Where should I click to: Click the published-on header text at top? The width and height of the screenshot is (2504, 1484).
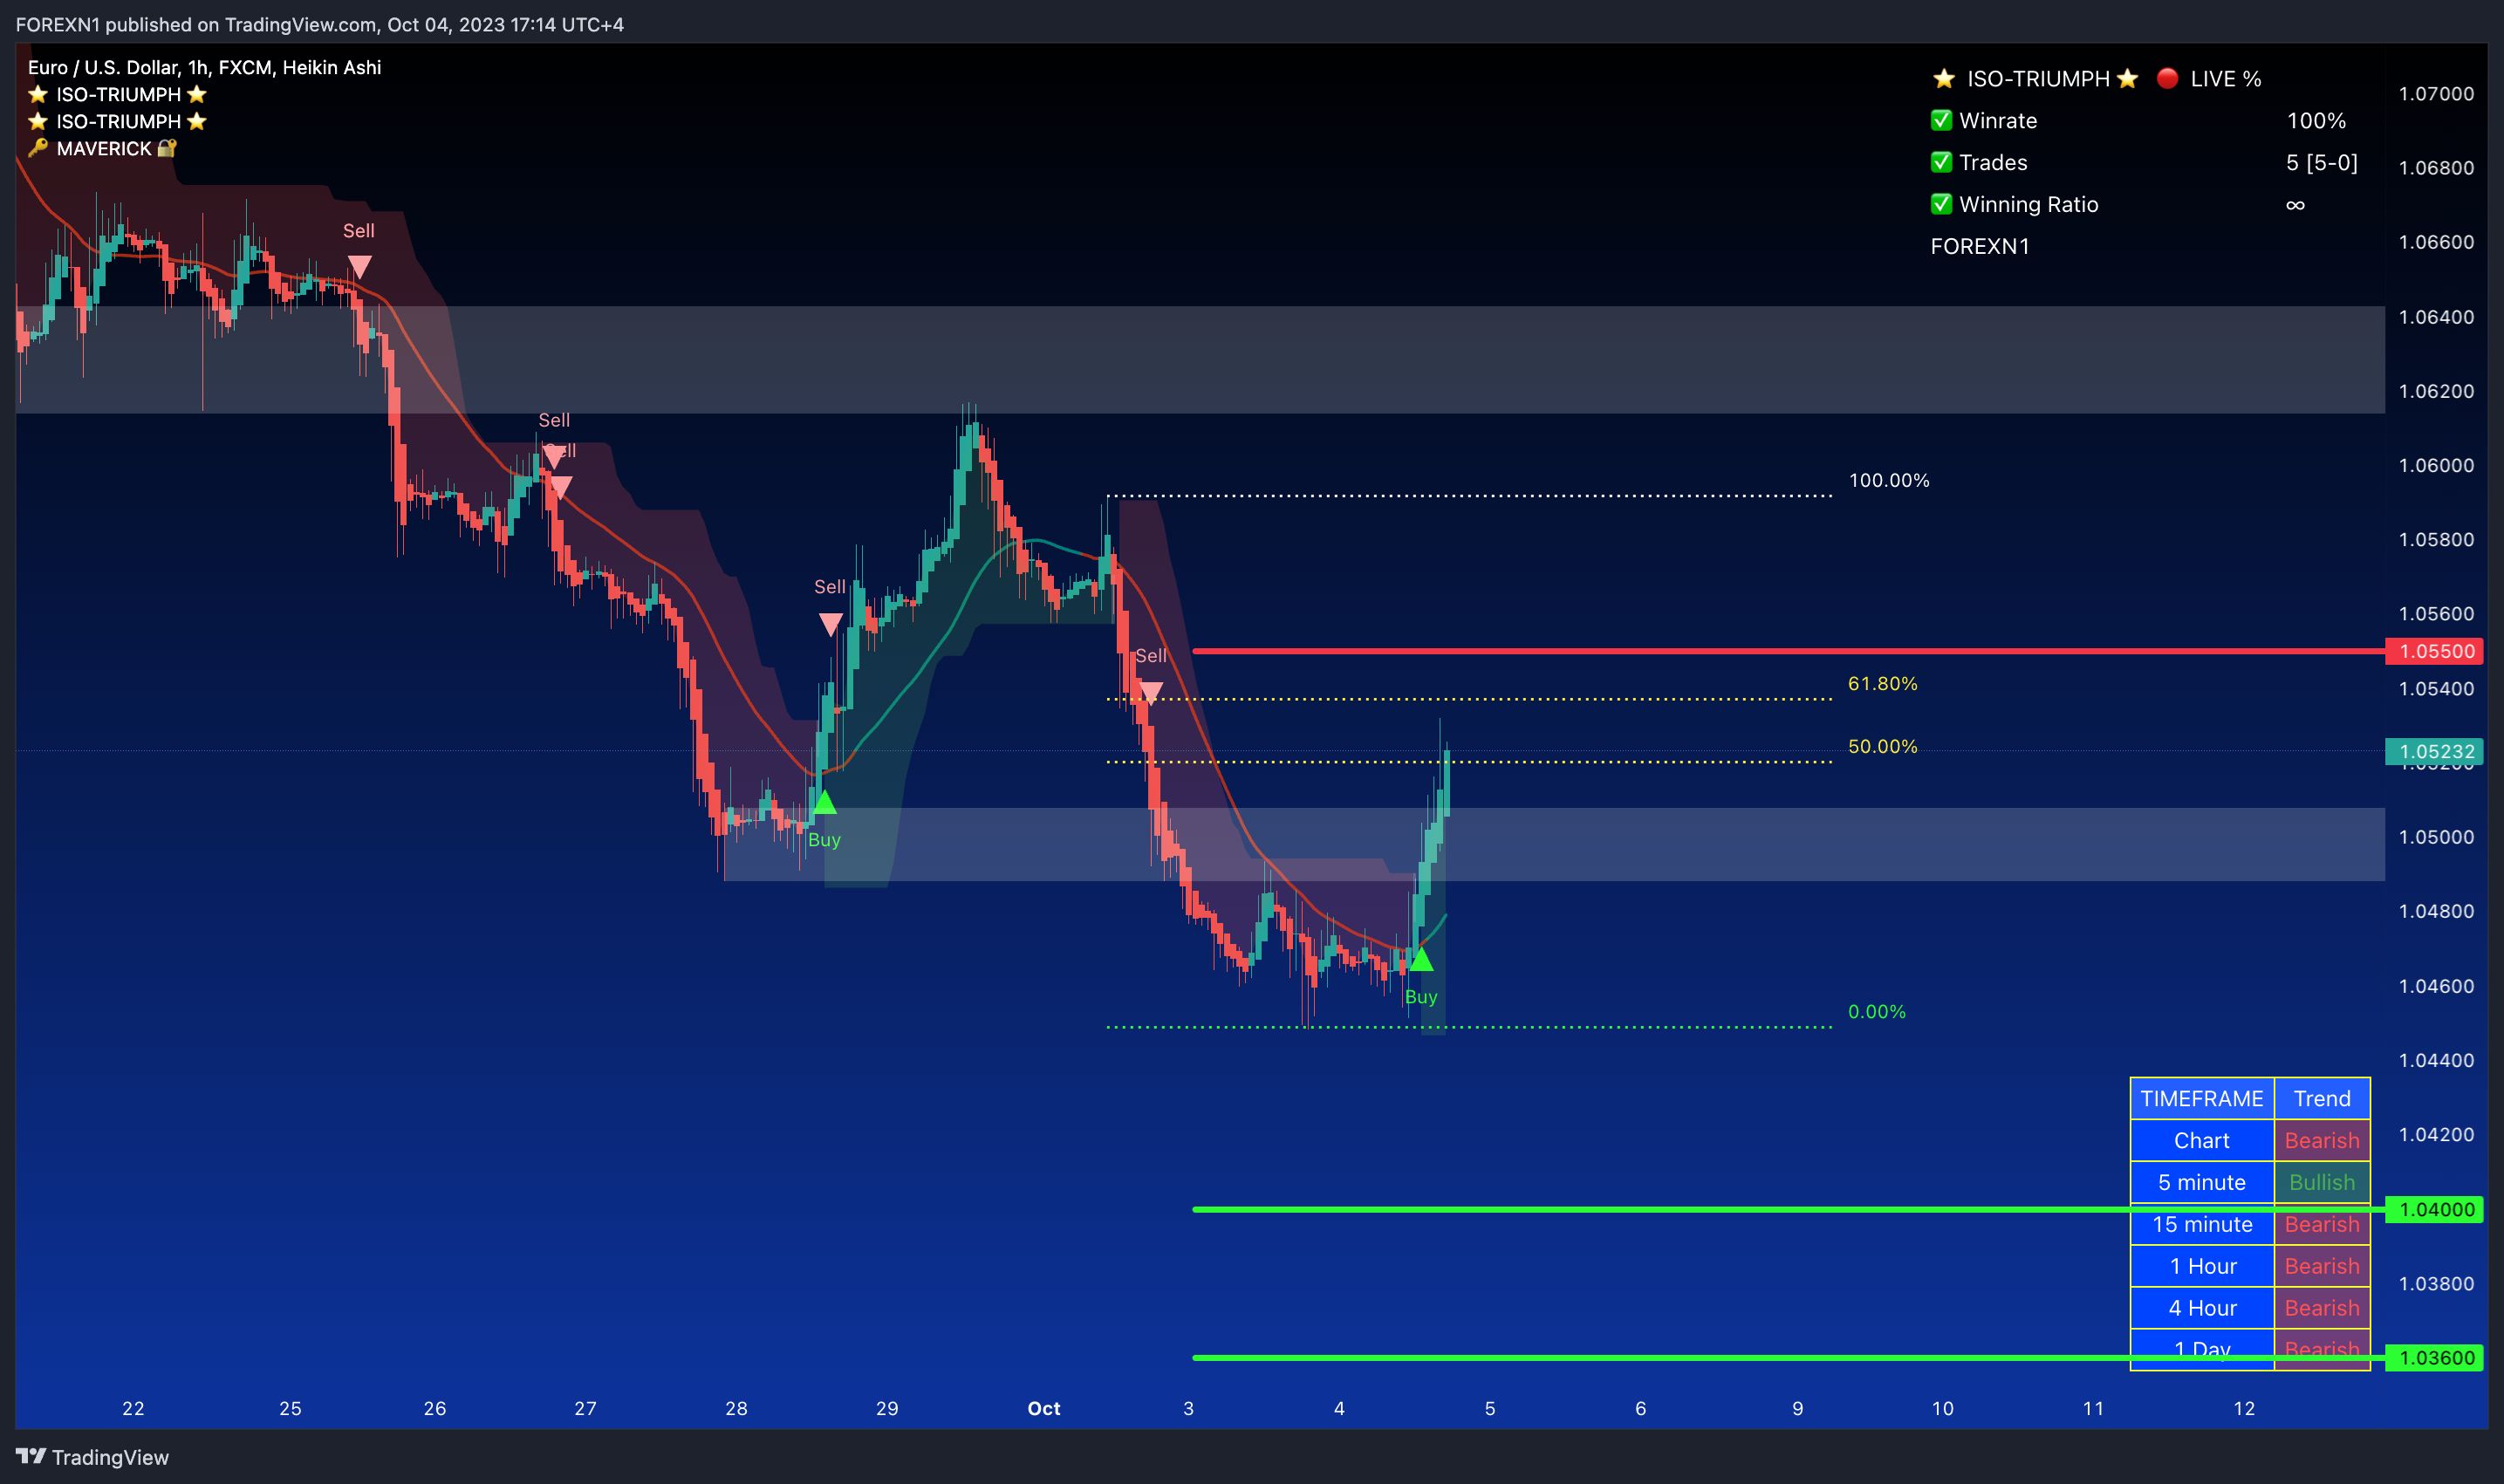(x=320, y=24)
